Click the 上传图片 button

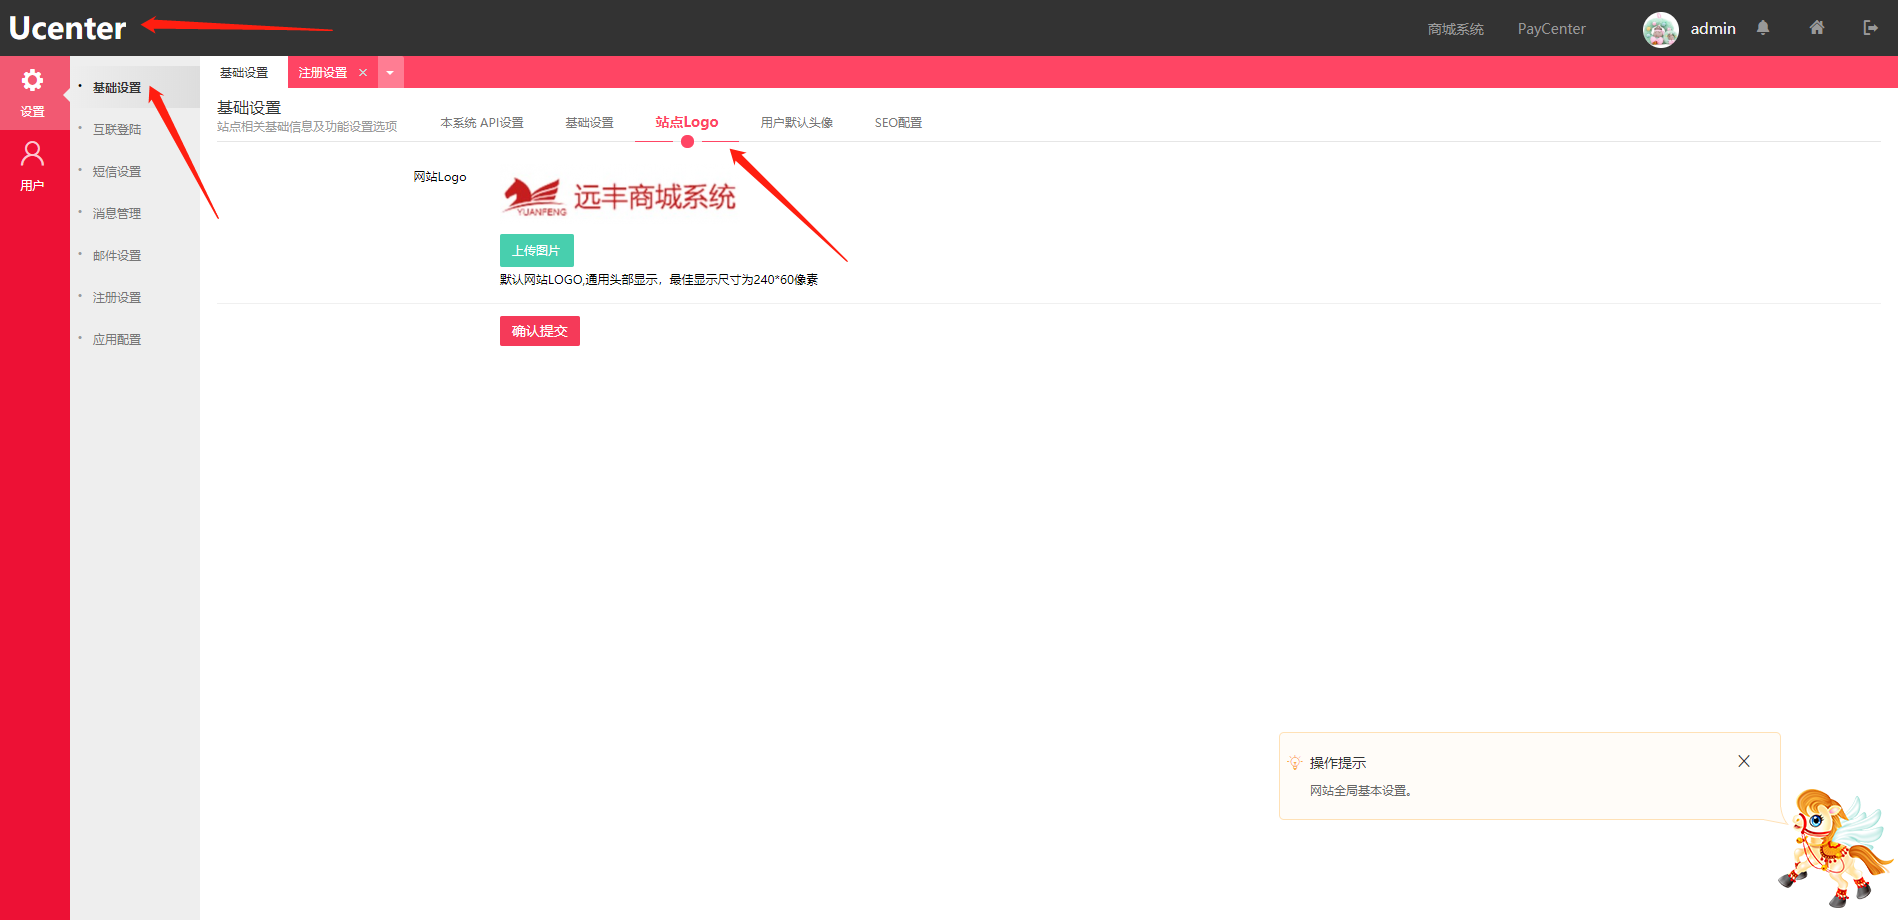(537, 250)
